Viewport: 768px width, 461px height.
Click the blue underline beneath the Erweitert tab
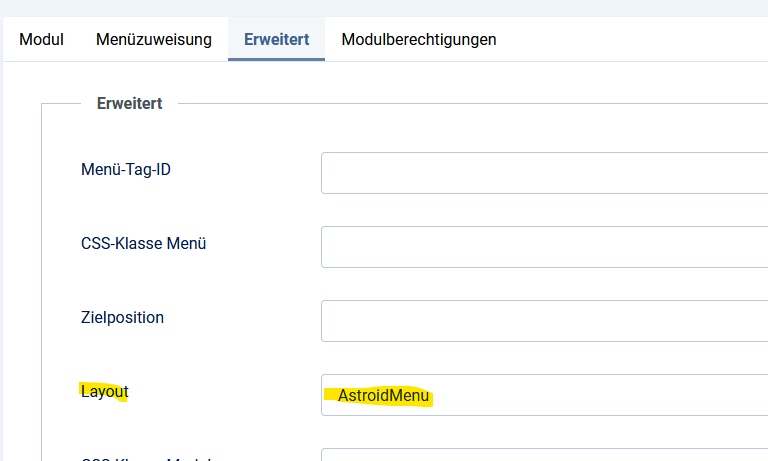[x=276, y=59]
